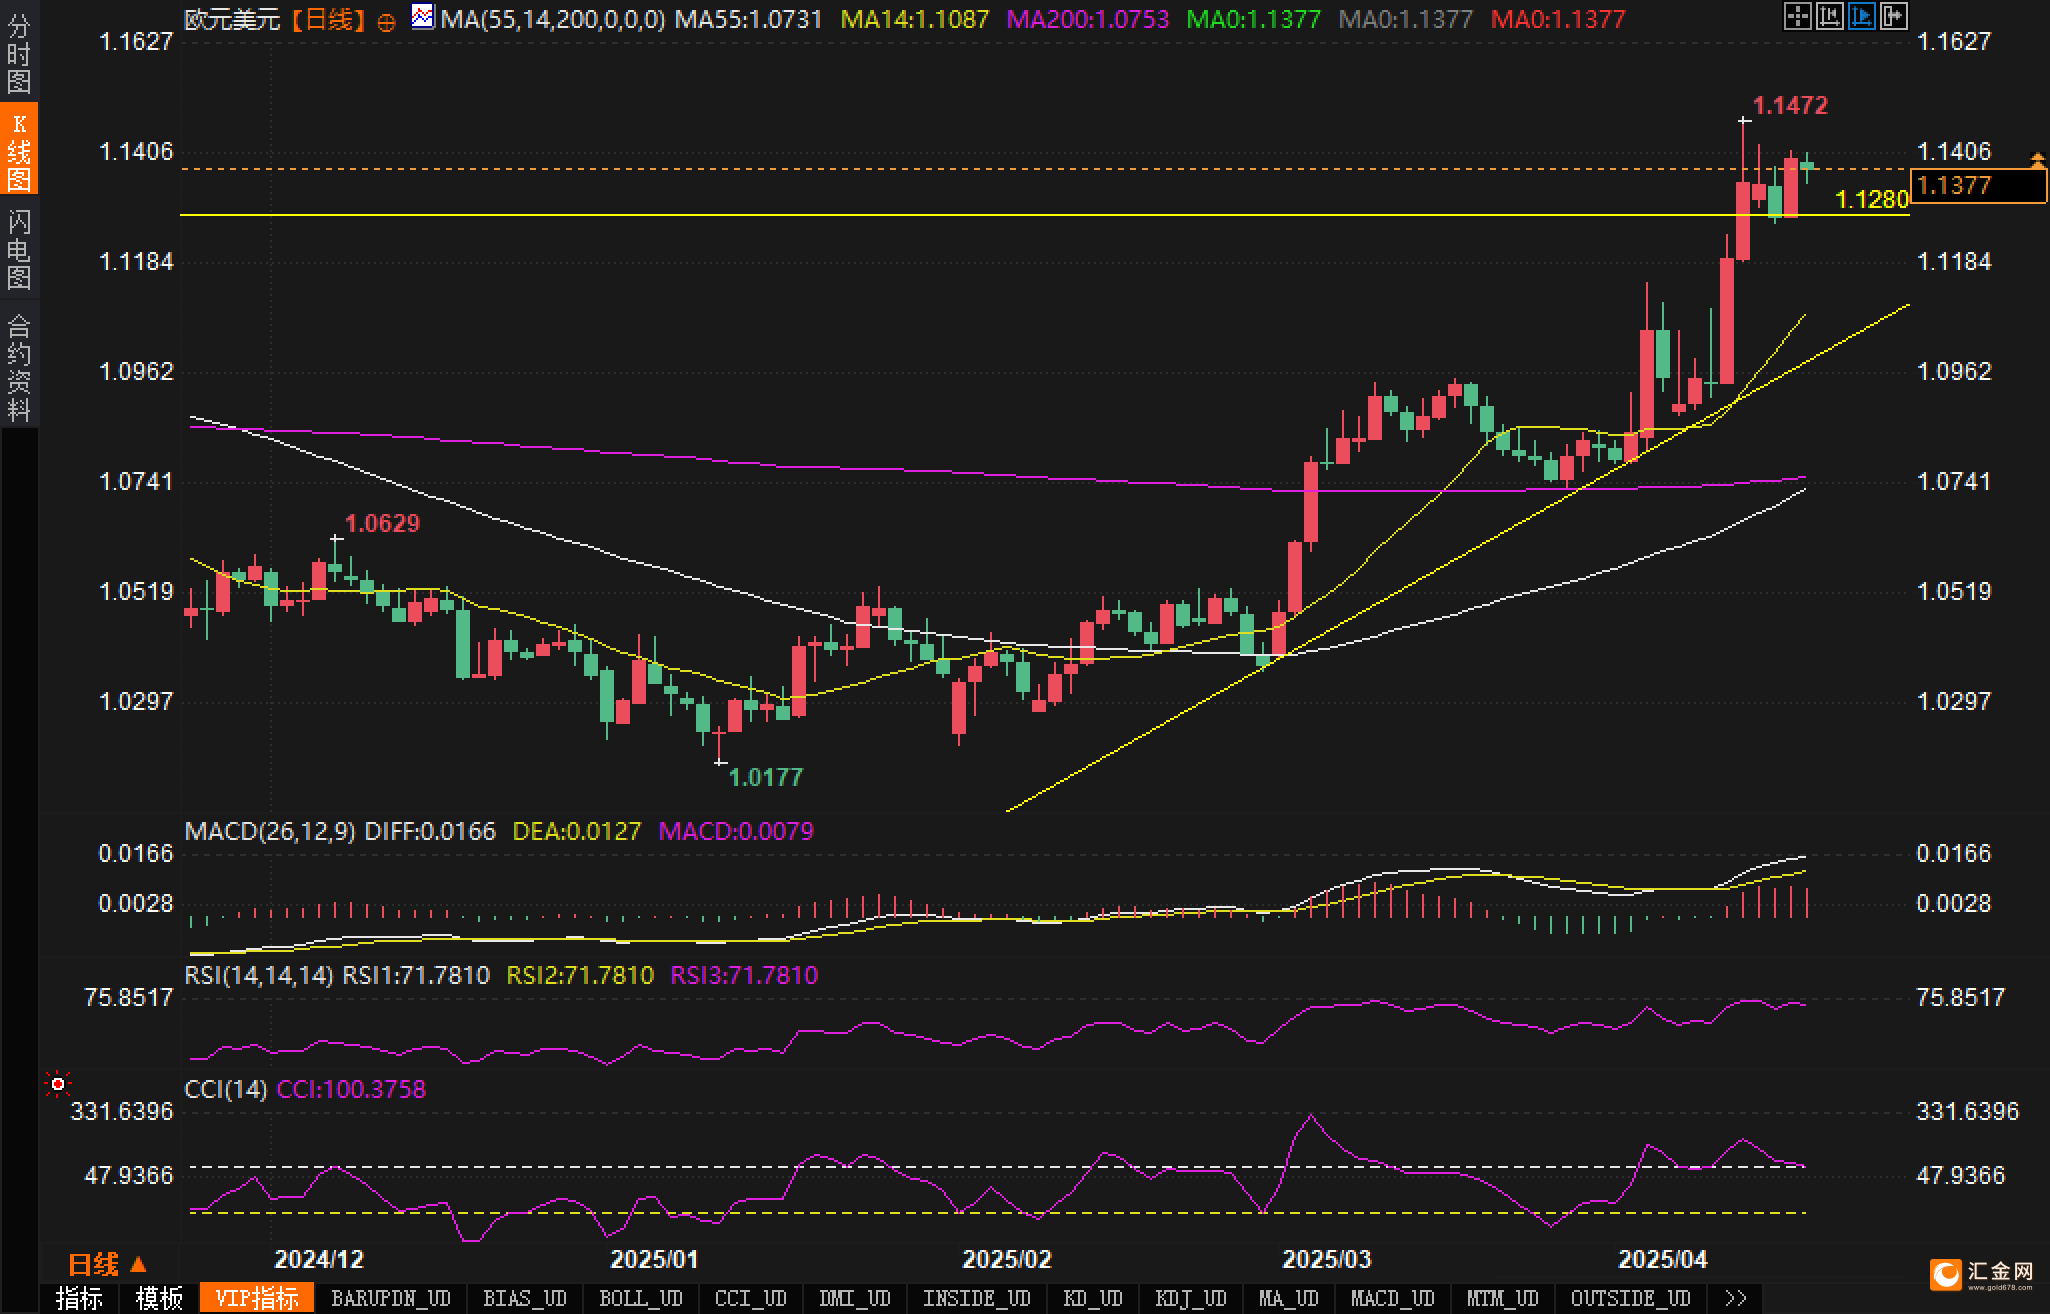This screenshot has width=2050, height=1314.
Task: Click the 1.0177 low price marker
Action: tap(766, 777)
